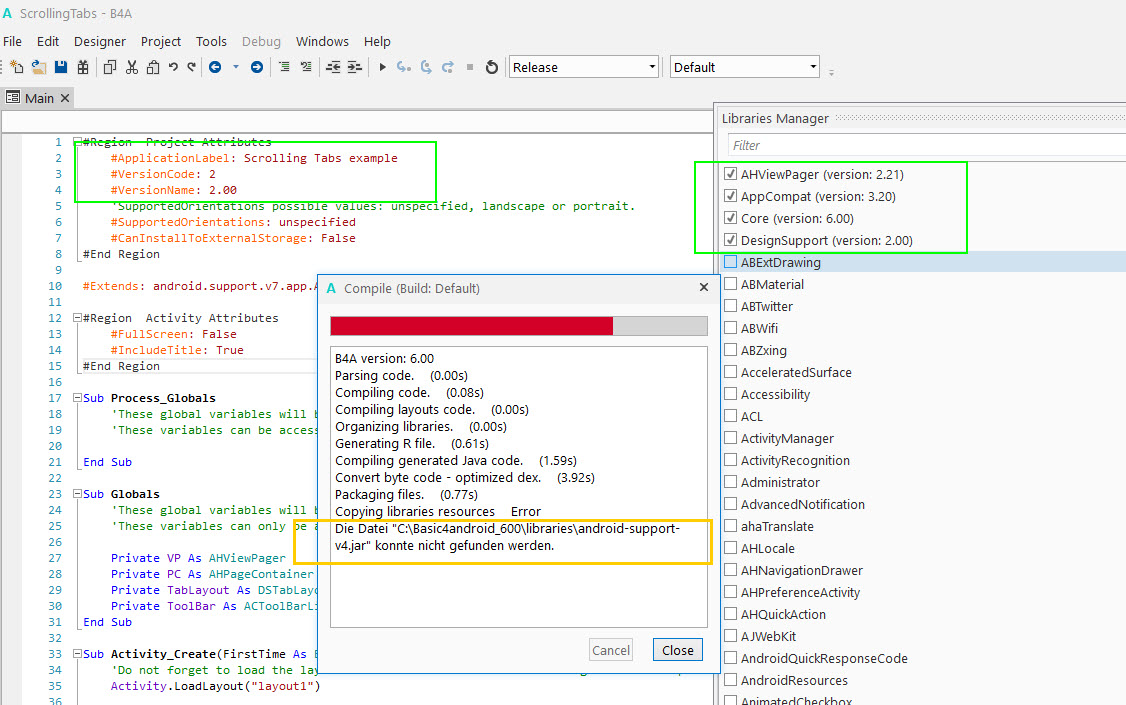Click the Save (floppy disk) toolbar icon
This screenshot has height=705, width=1126.
(x=61, y=67)
